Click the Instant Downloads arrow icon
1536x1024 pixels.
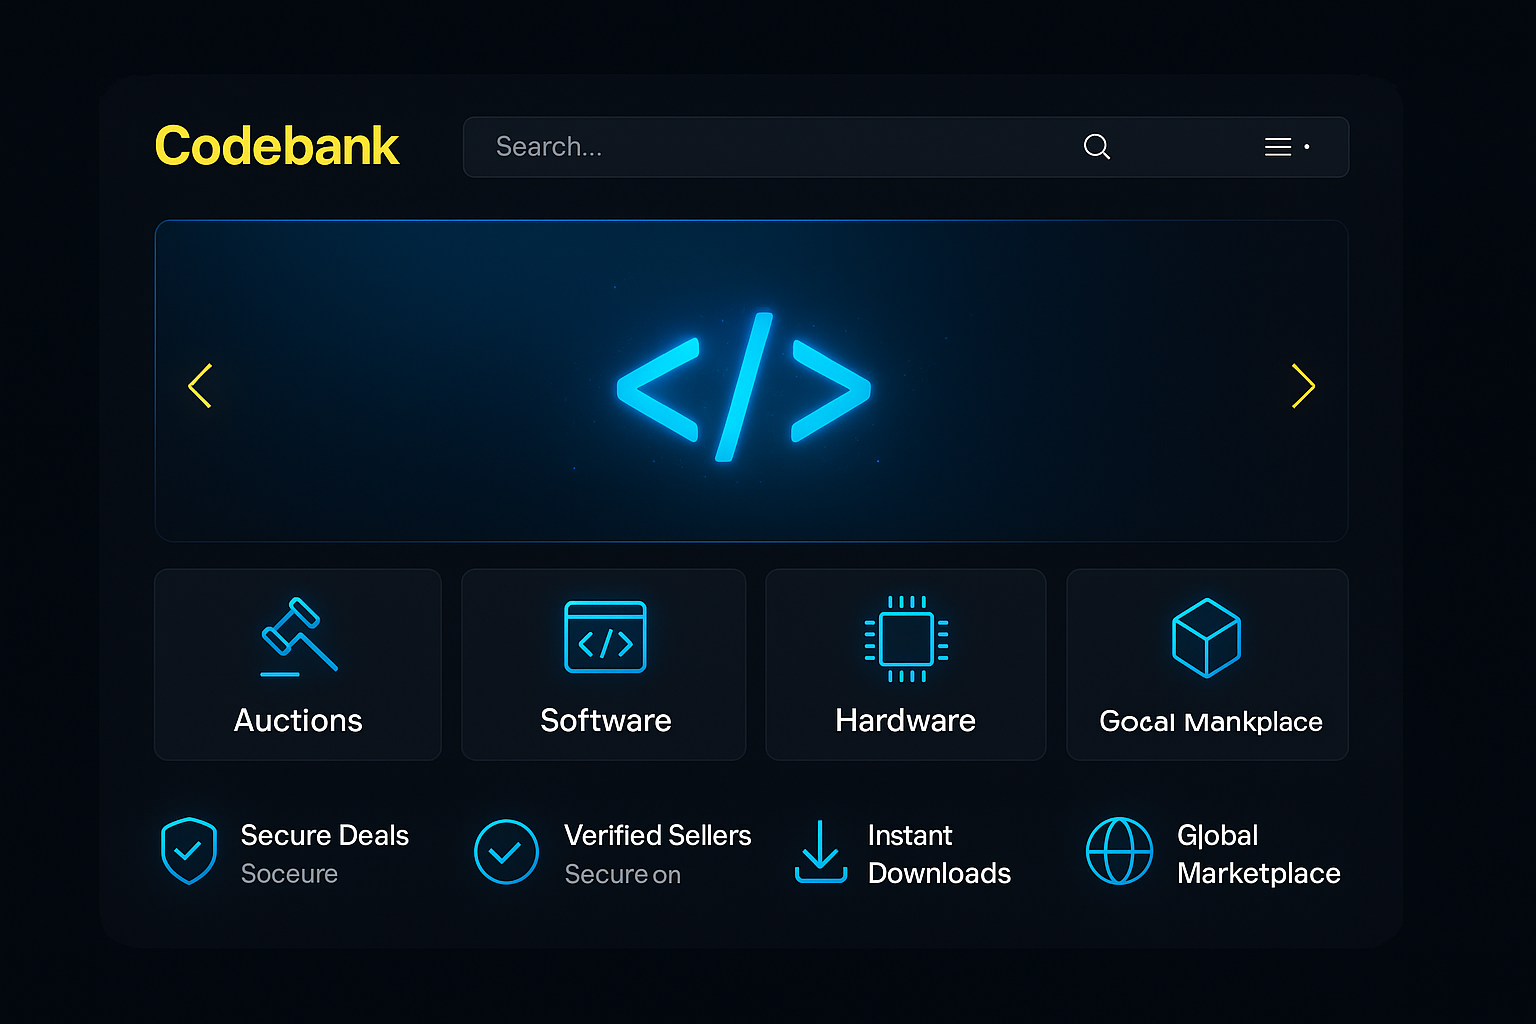[x=821, y=852]
